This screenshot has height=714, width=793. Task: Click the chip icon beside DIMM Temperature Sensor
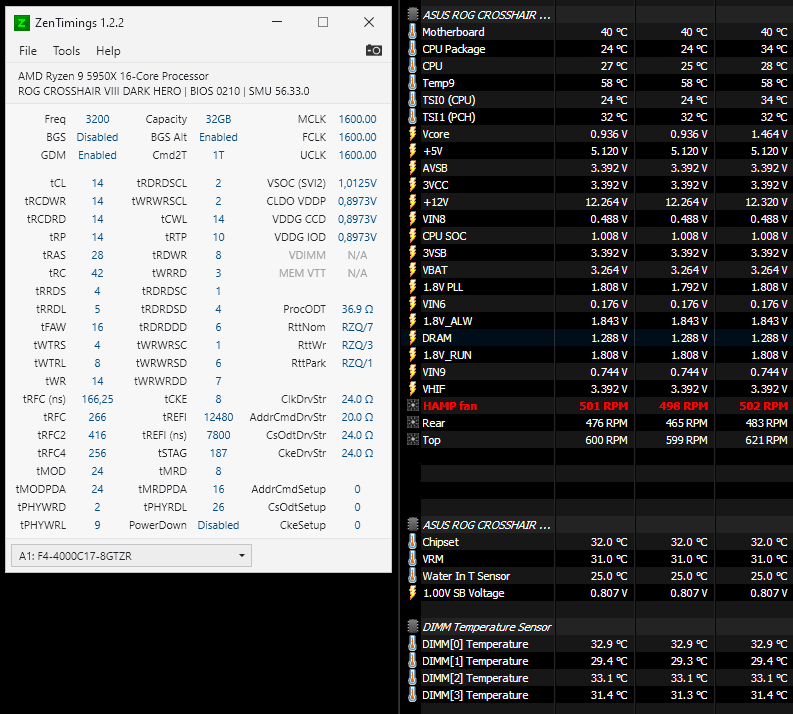pos(413,627)
